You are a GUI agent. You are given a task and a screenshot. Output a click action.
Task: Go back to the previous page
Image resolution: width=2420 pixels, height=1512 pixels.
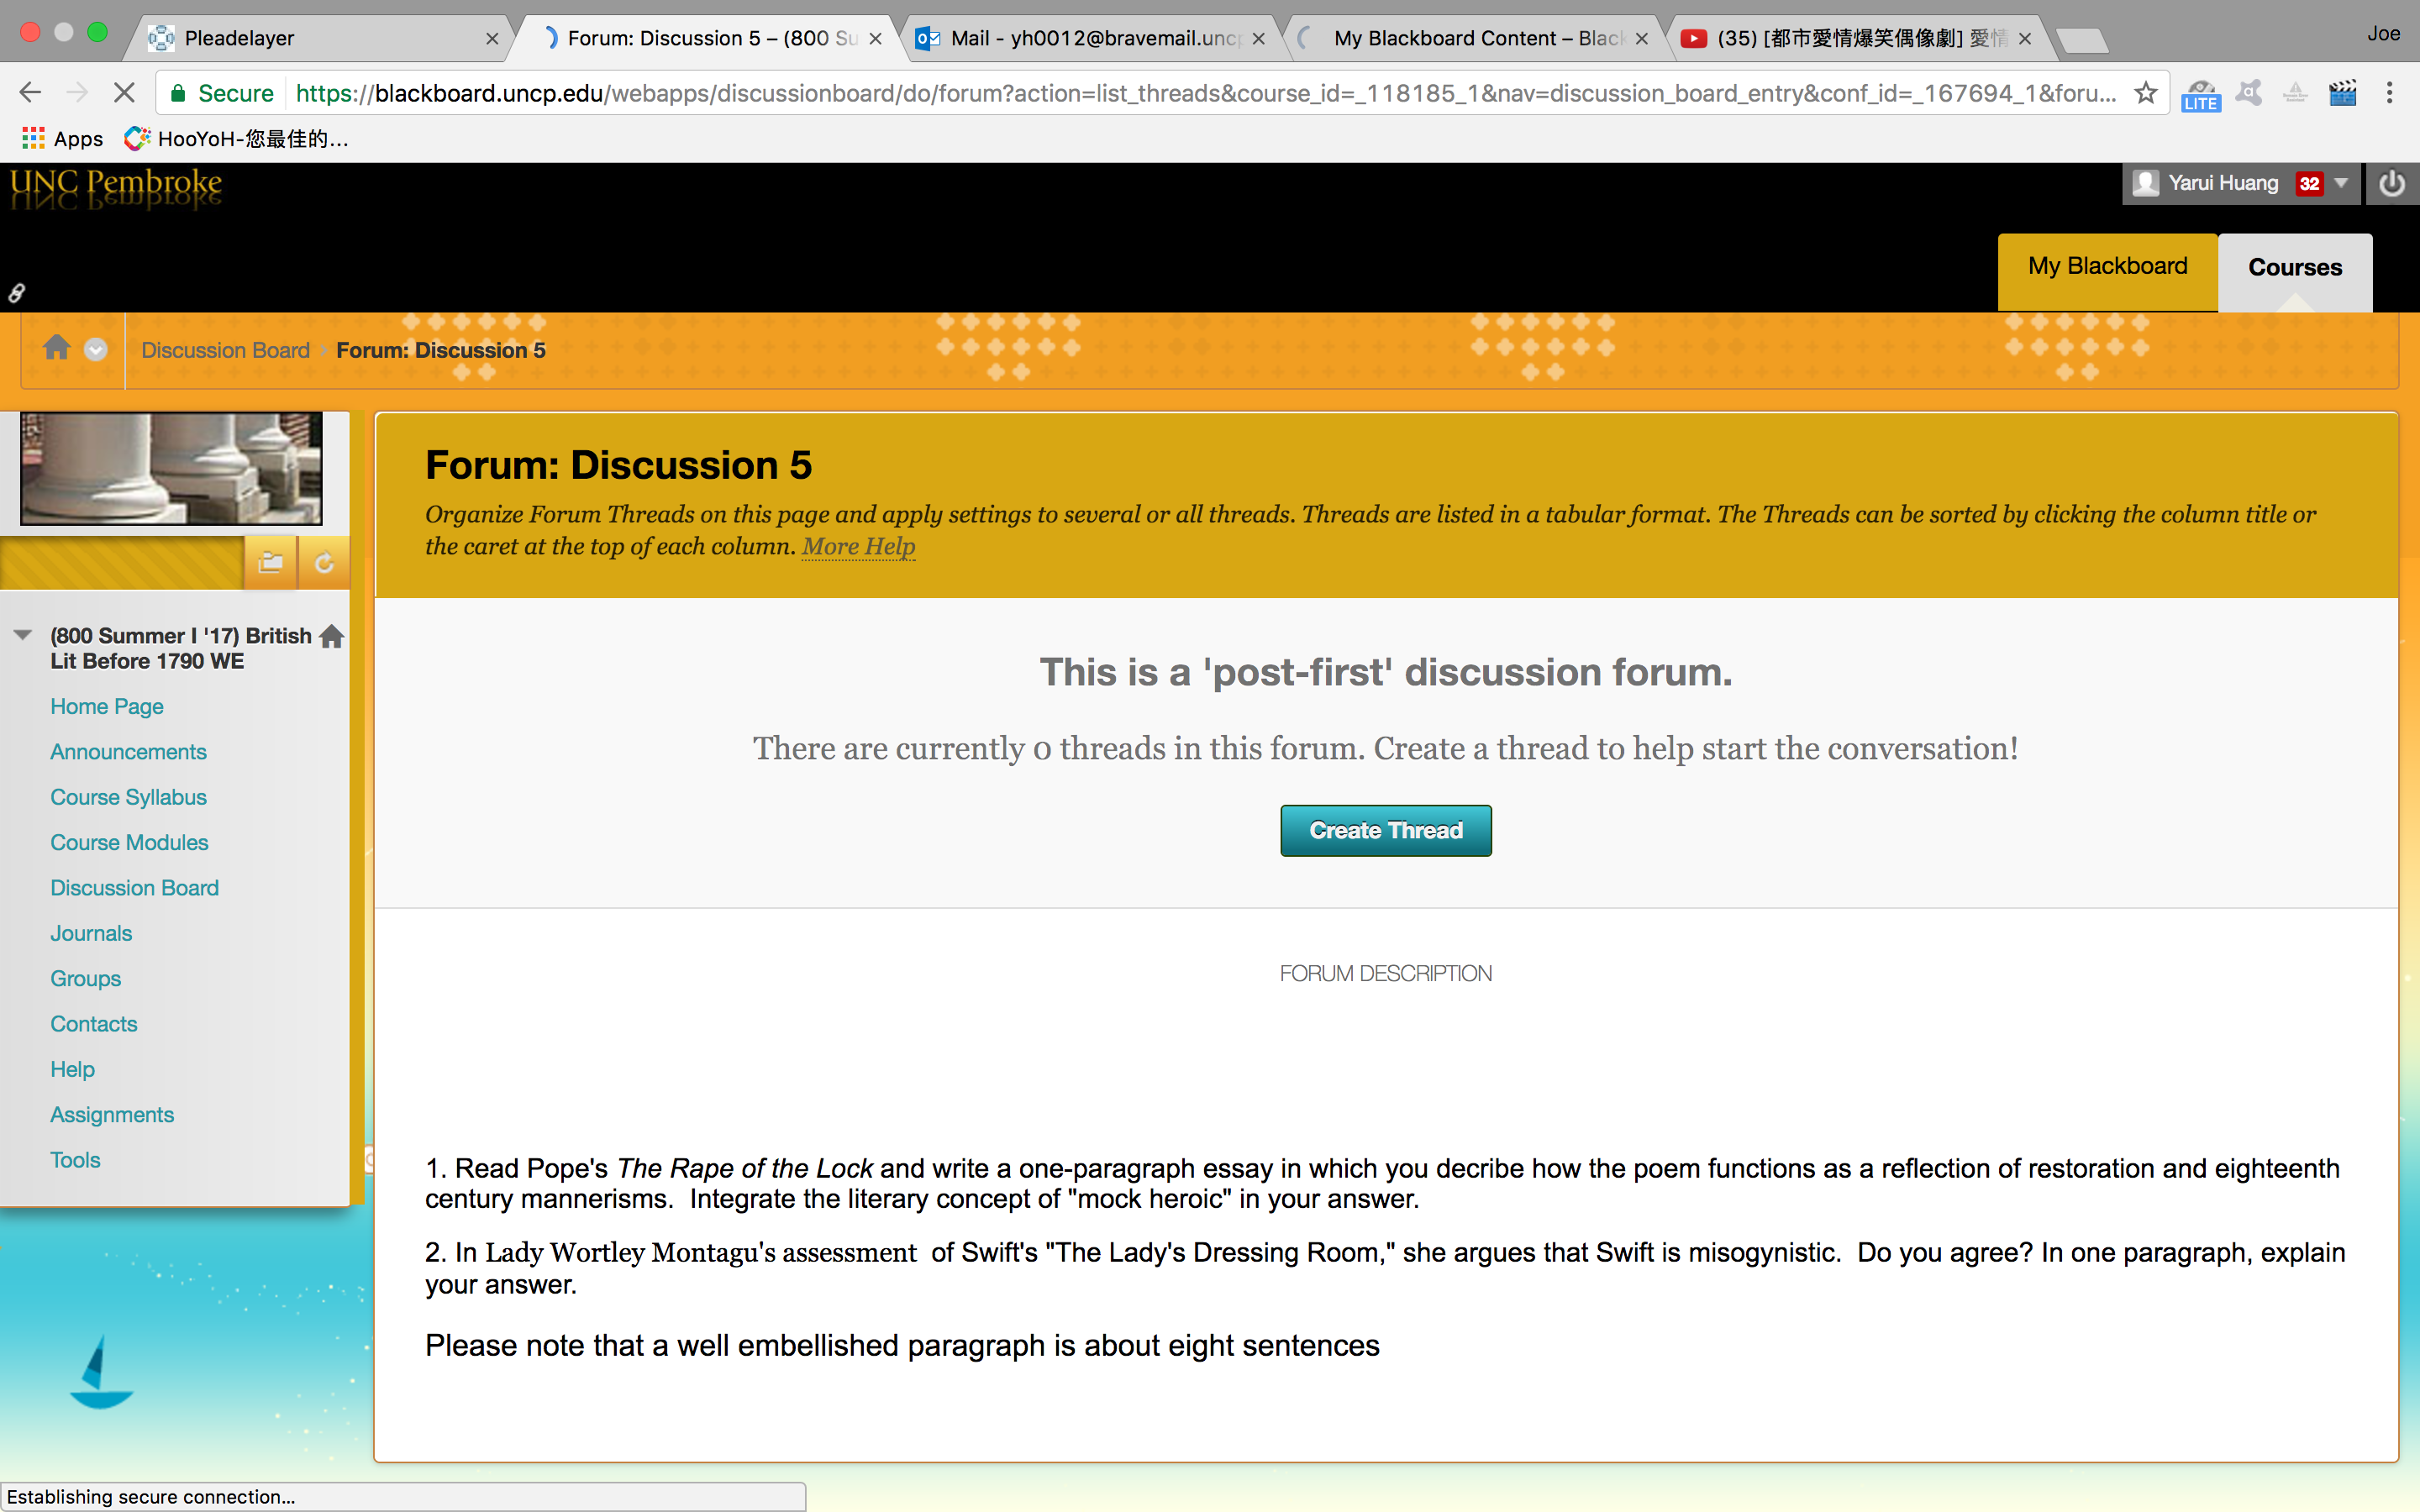(30, 93)
